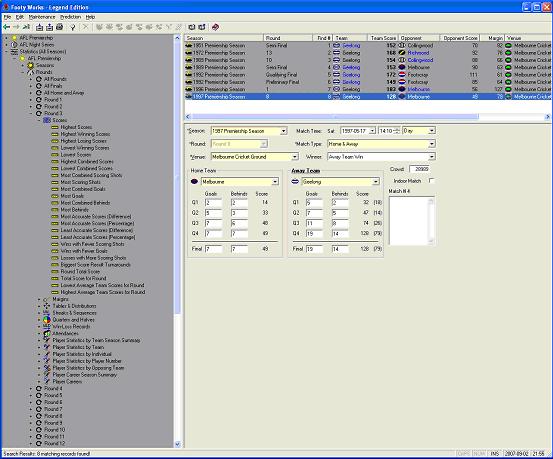553x459 pixels.
Task: Open the Winner dropdown
Action: [x=432, y=157]
